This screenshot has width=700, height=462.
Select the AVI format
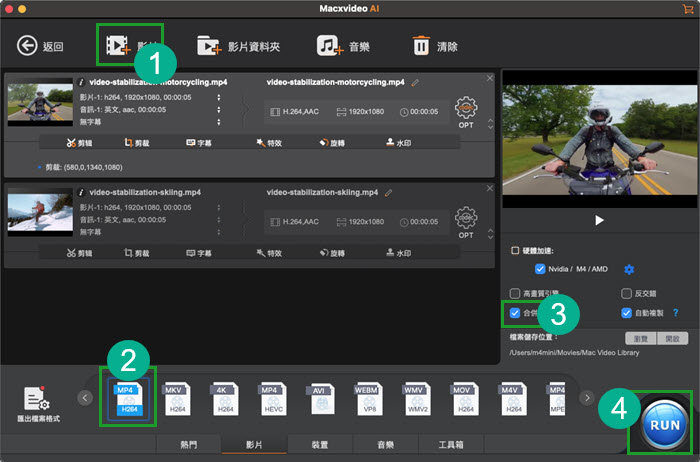point(321,398)
